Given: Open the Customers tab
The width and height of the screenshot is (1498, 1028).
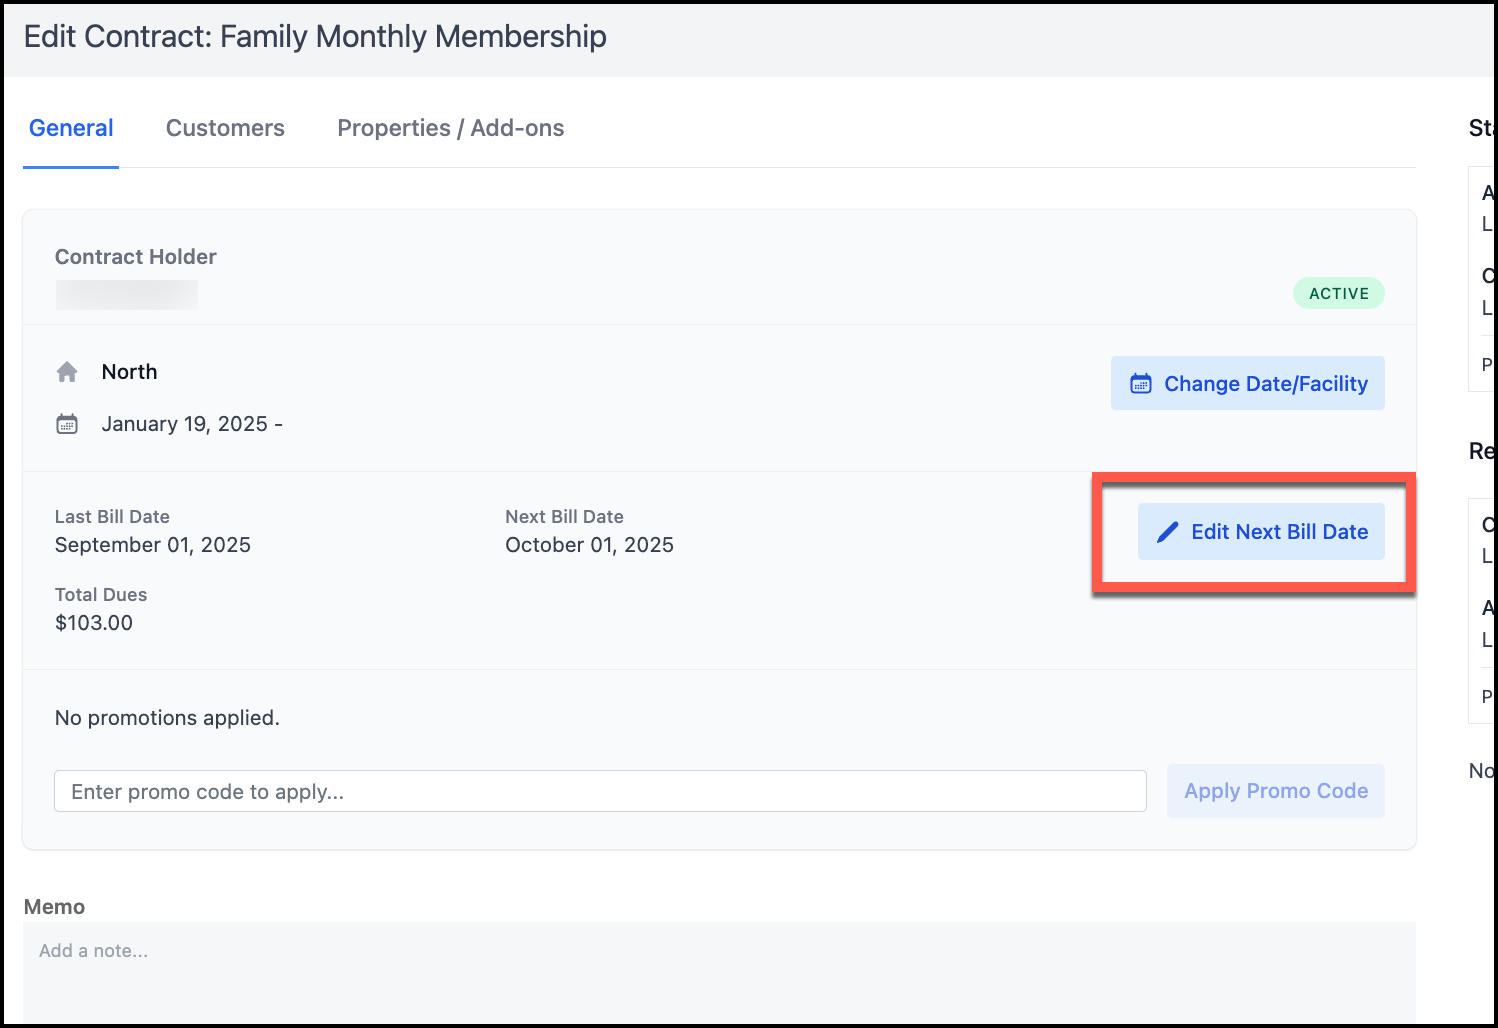Looking at the screenshot, I should (225, 128).
